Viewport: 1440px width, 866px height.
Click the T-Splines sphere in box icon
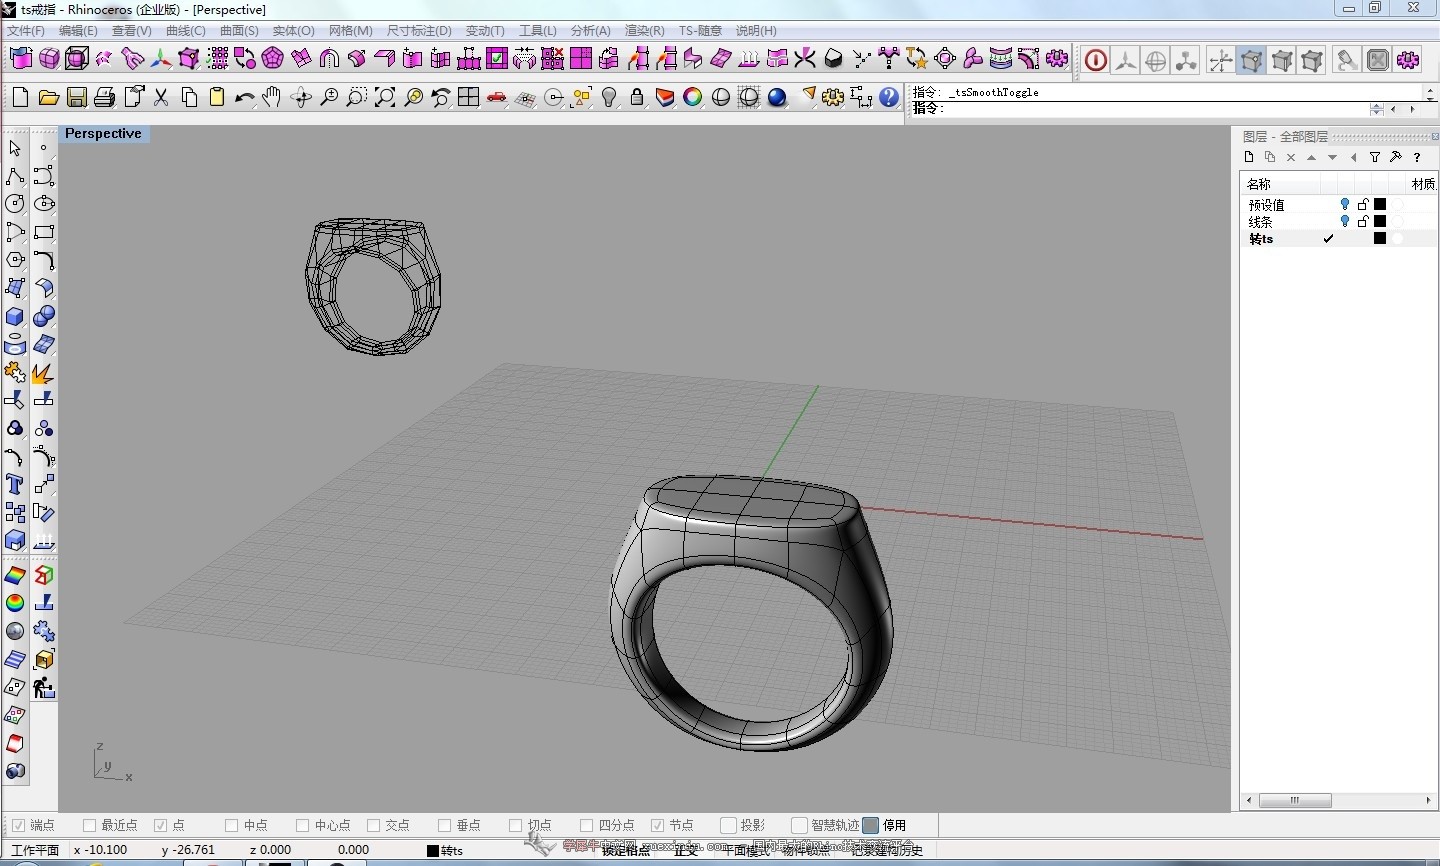click(x=77, y=59)
